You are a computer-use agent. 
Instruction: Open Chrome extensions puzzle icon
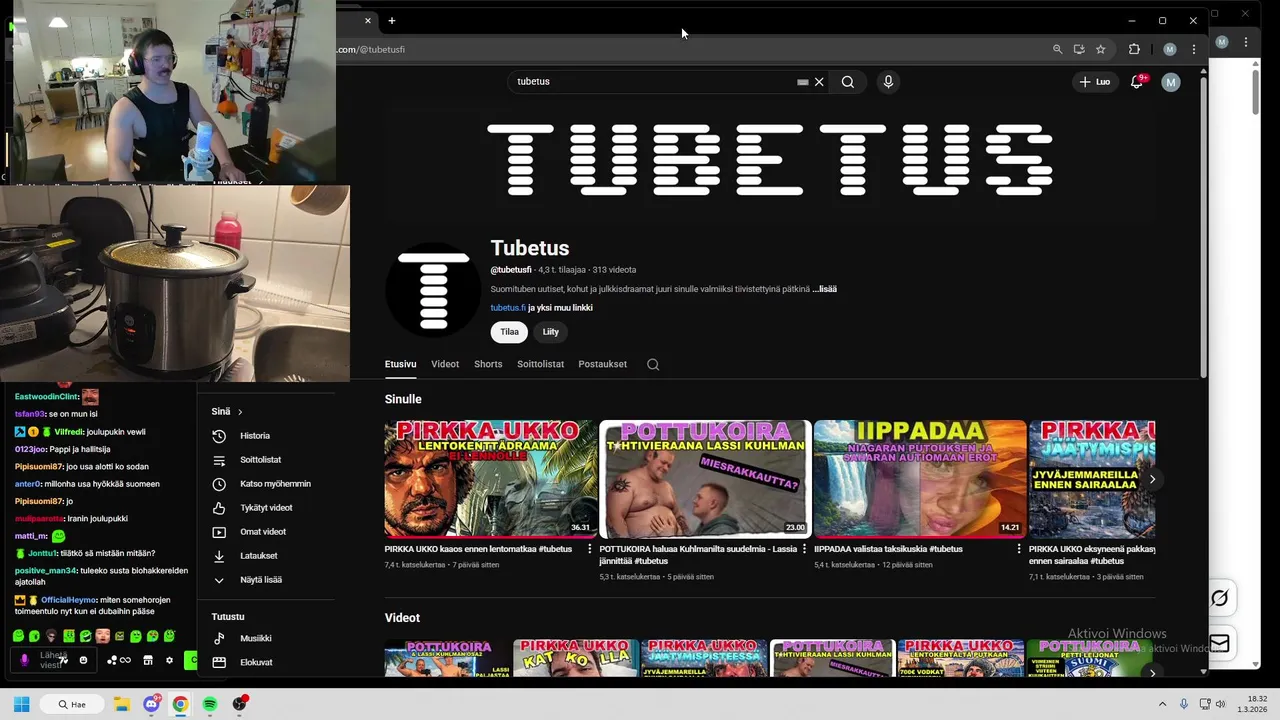1134,49
